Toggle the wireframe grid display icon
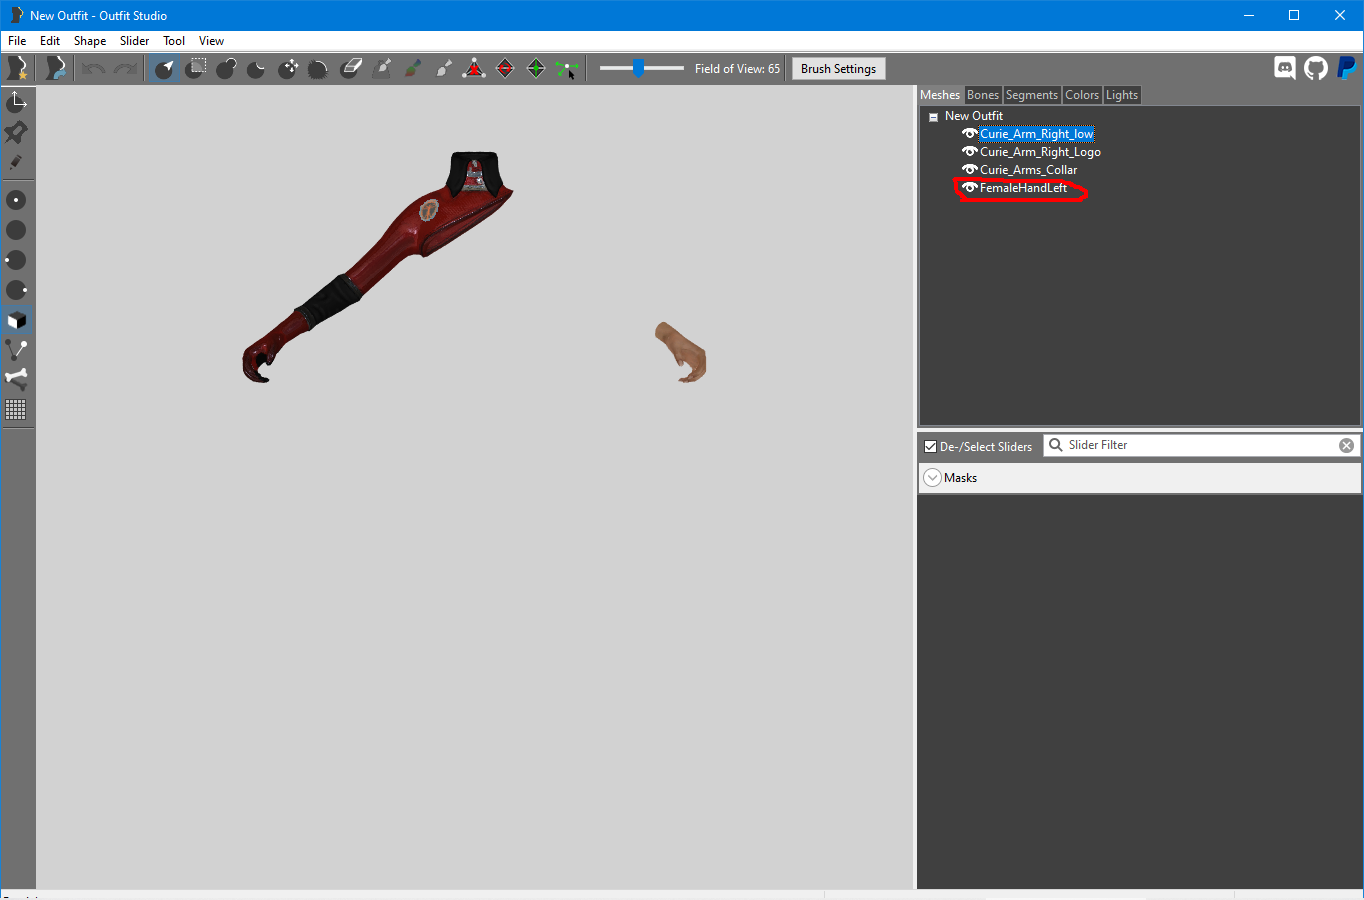 coord(16,409)
